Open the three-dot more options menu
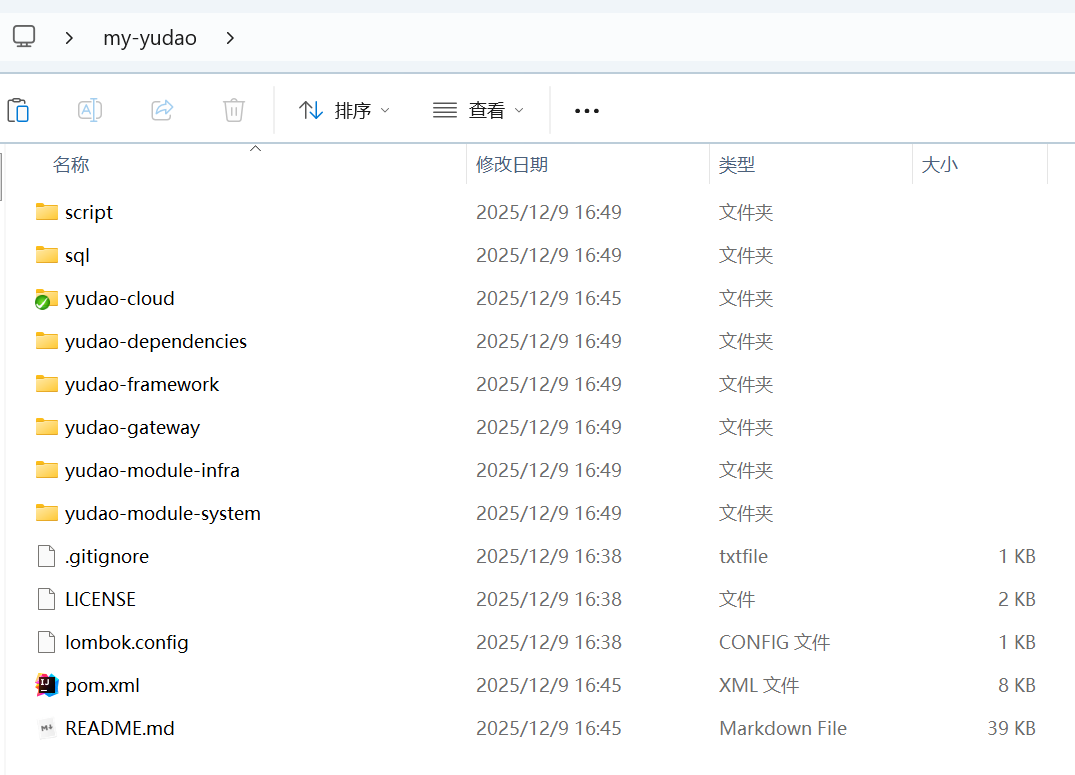The height and width of the screenshot is (775, 1075). point(587,110)
